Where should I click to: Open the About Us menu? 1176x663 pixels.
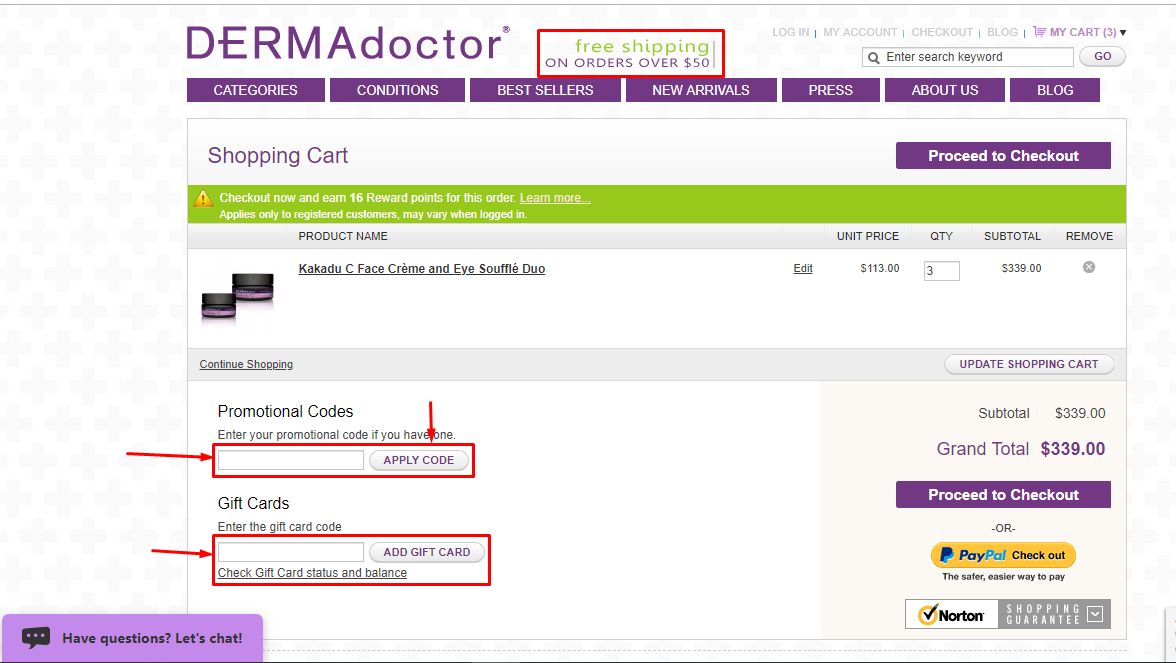point(945,90)
